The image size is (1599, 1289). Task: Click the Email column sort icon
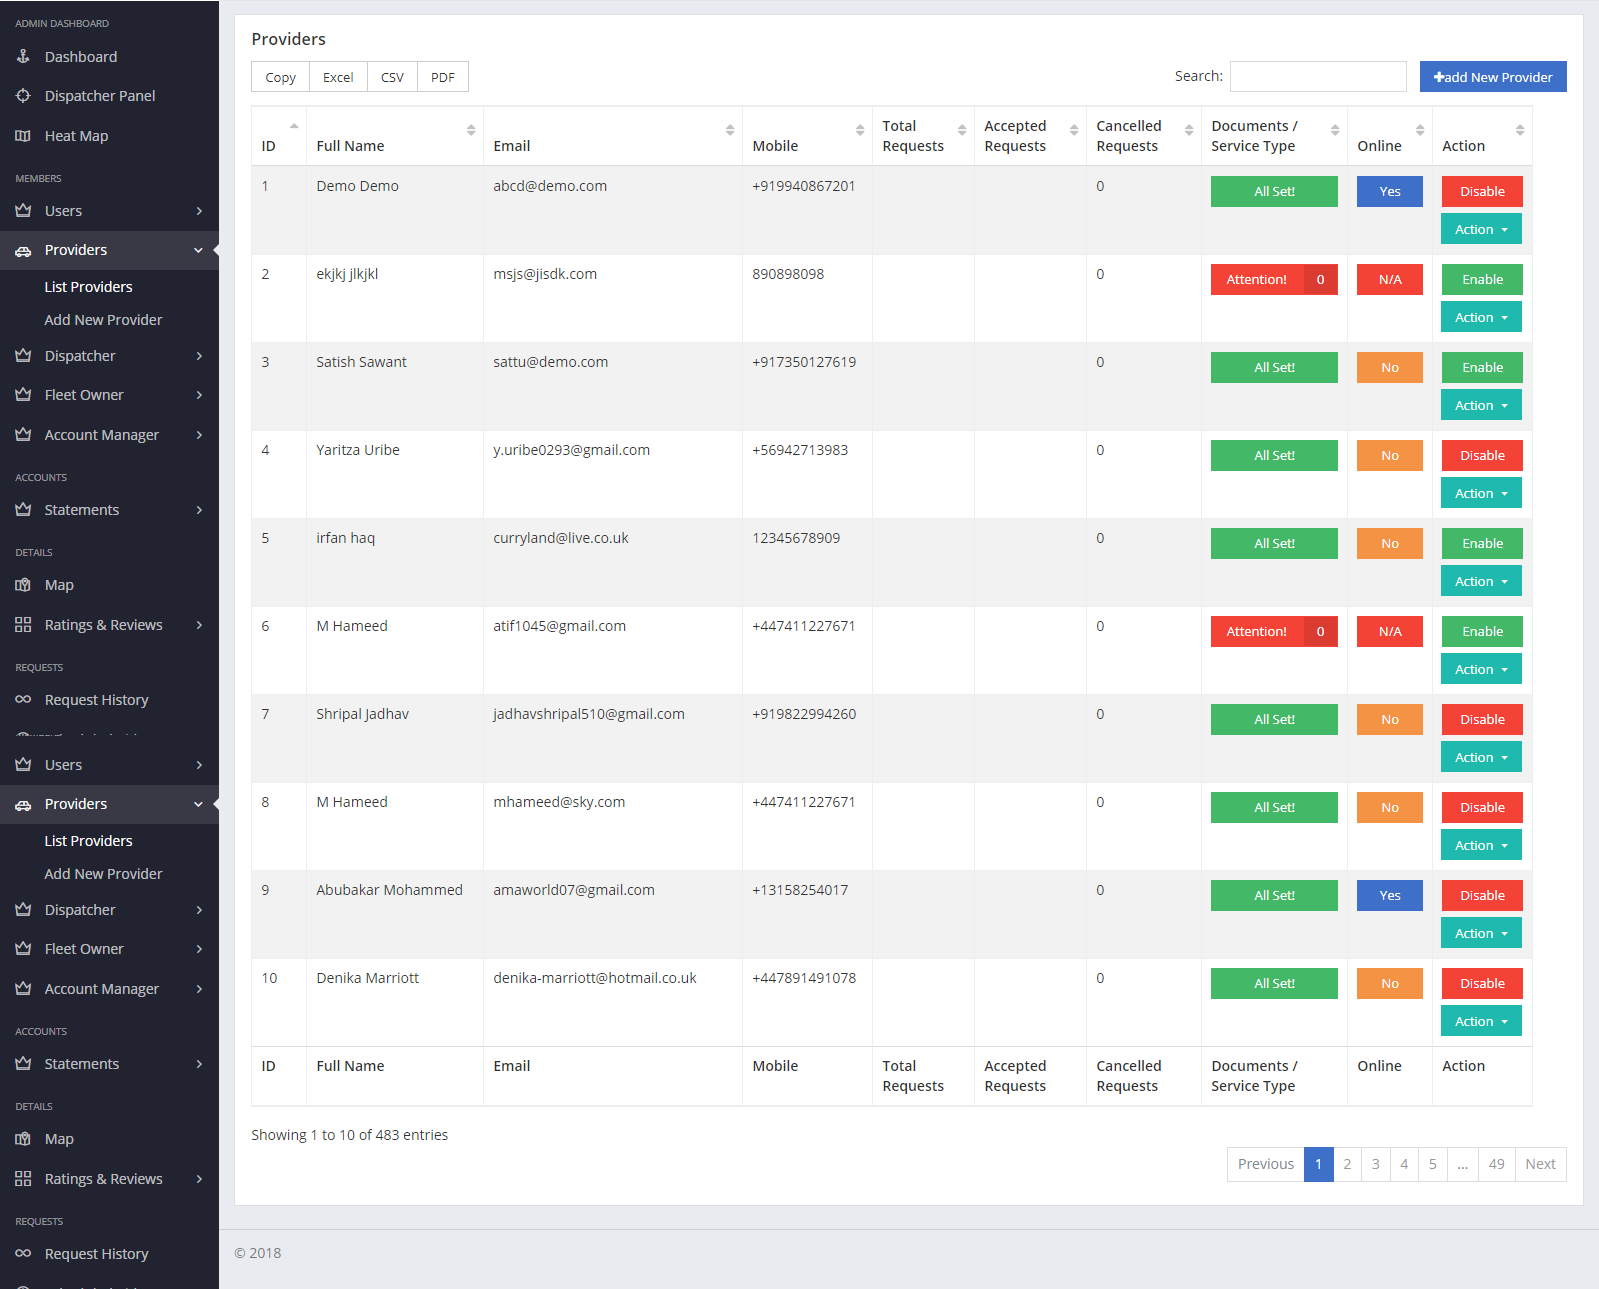(x=730, y=130)
